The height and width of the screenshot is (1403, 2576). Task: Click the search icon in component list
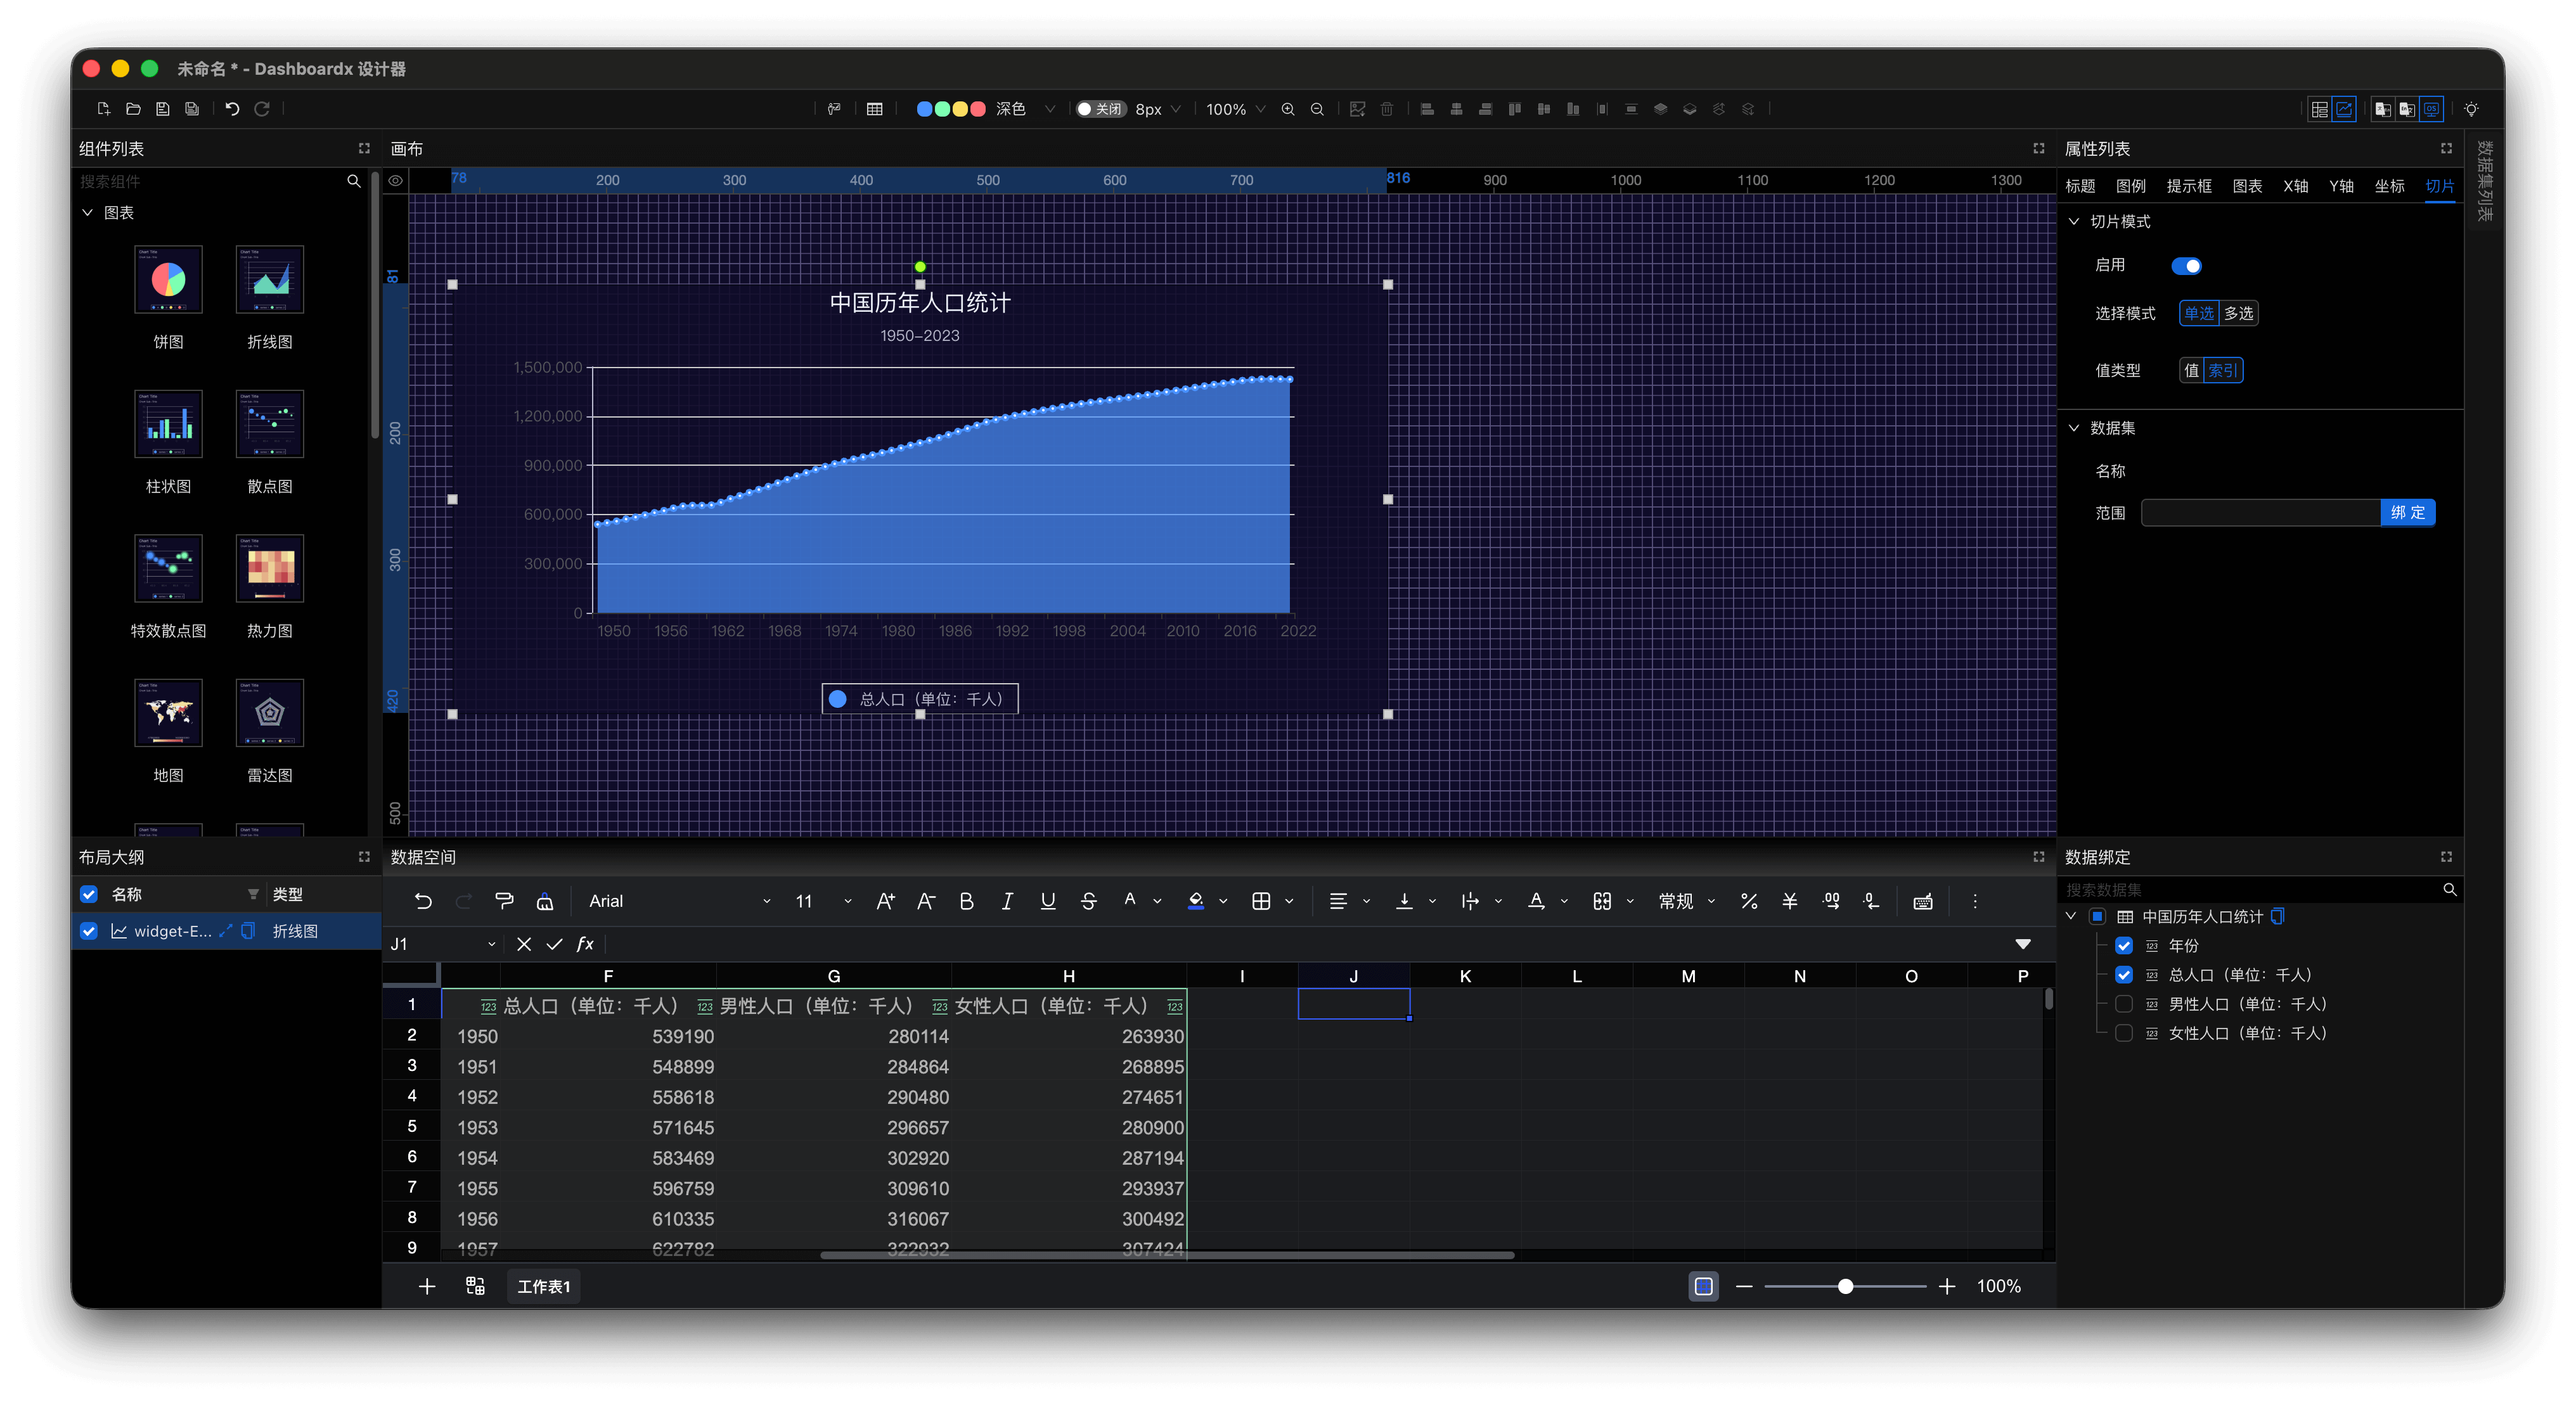[353, 181]
